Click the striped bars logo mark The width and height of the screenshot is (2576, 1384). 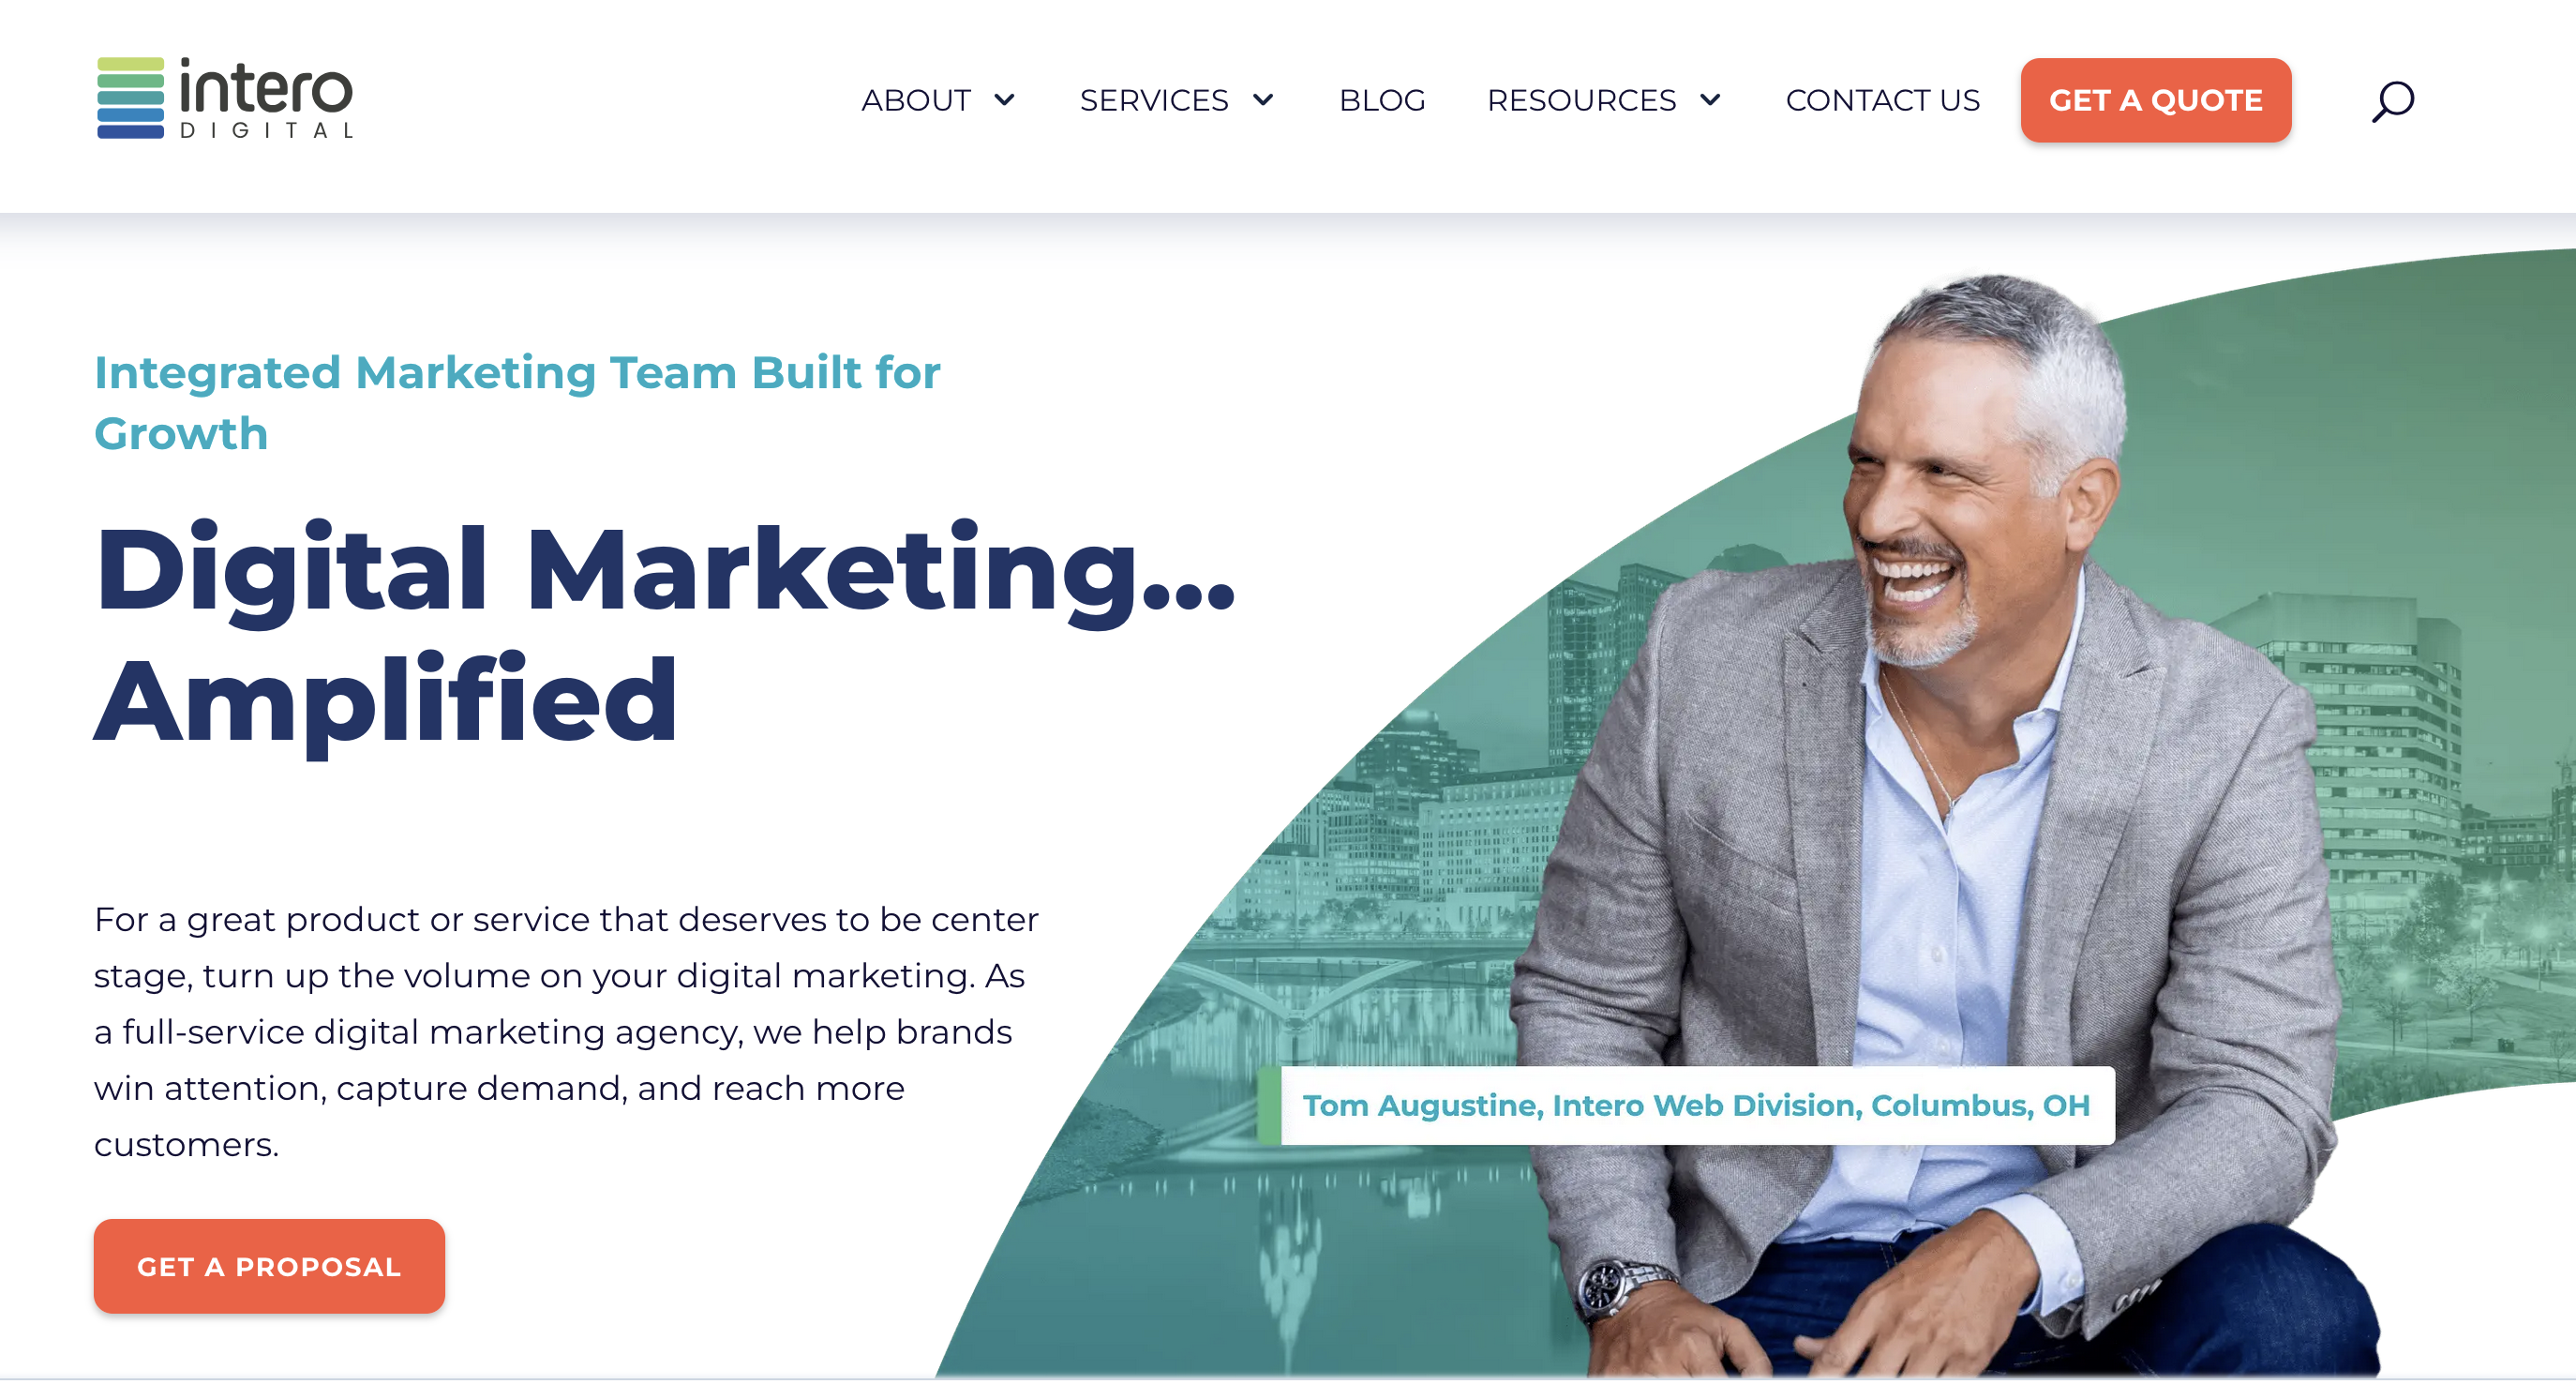point(130,98)
